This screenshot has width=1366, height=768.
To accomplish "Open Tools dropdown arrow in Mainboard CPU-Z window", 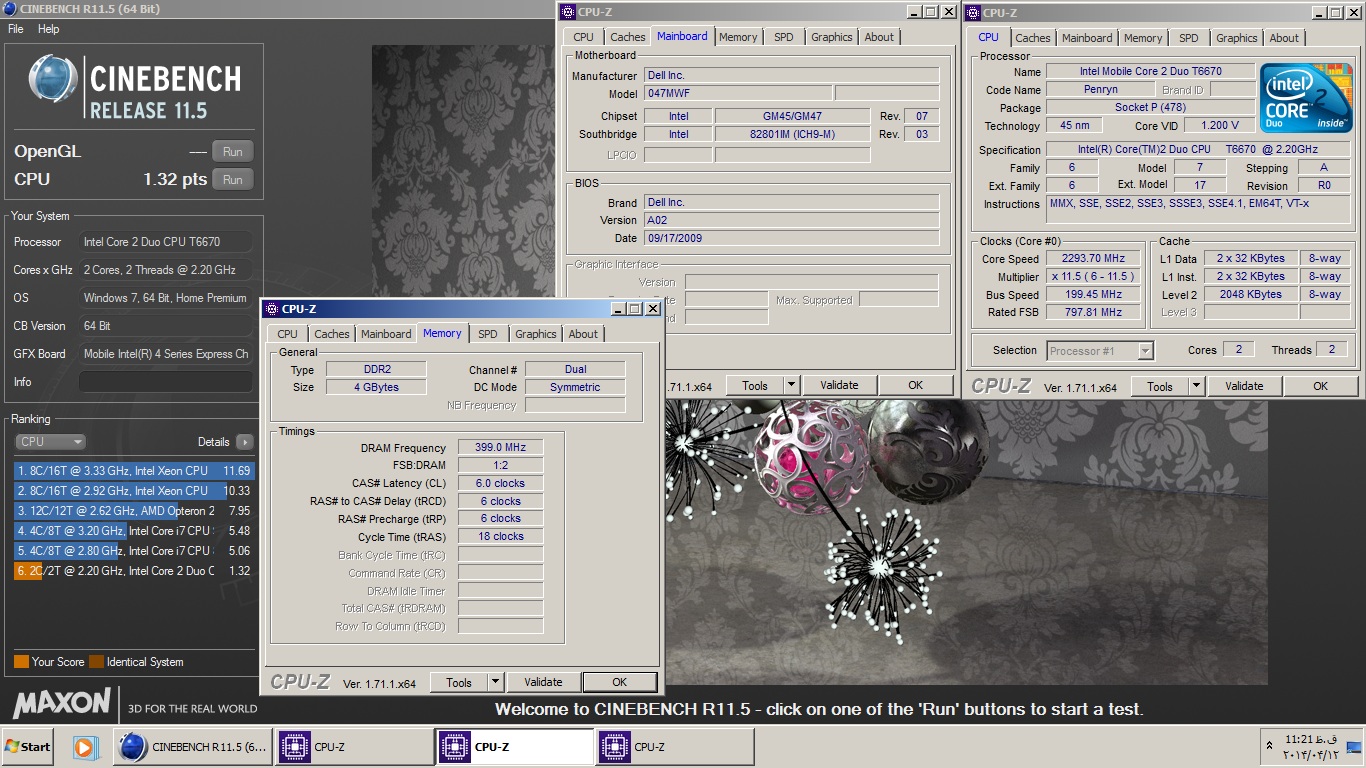I will coord(791,385).
